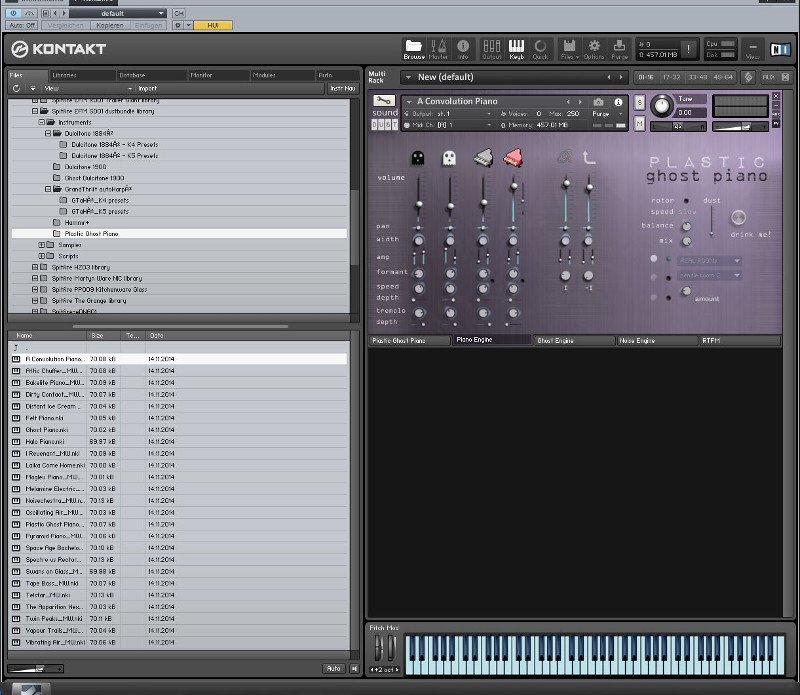
Task: Click the View minimize icon
Action: (753, 49)
